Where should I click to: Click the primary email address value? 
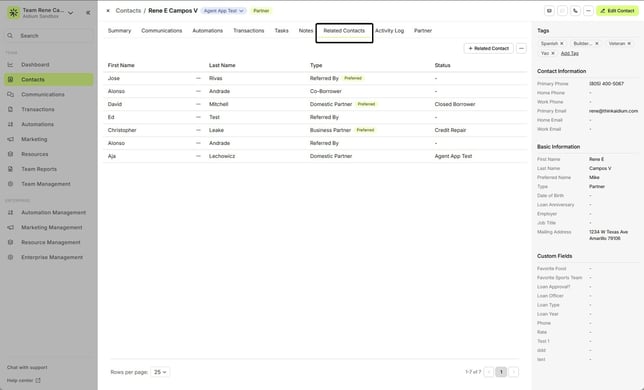click(x=613, y=111)
